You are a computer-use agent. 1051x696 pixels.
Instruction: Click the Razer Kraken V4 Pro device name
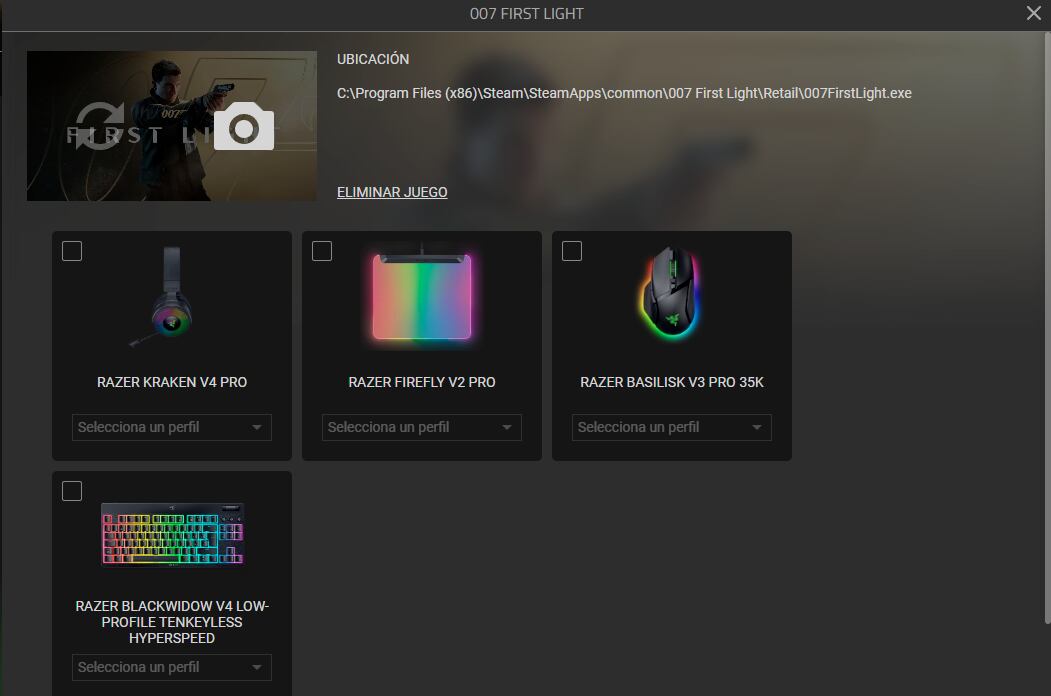172,382
